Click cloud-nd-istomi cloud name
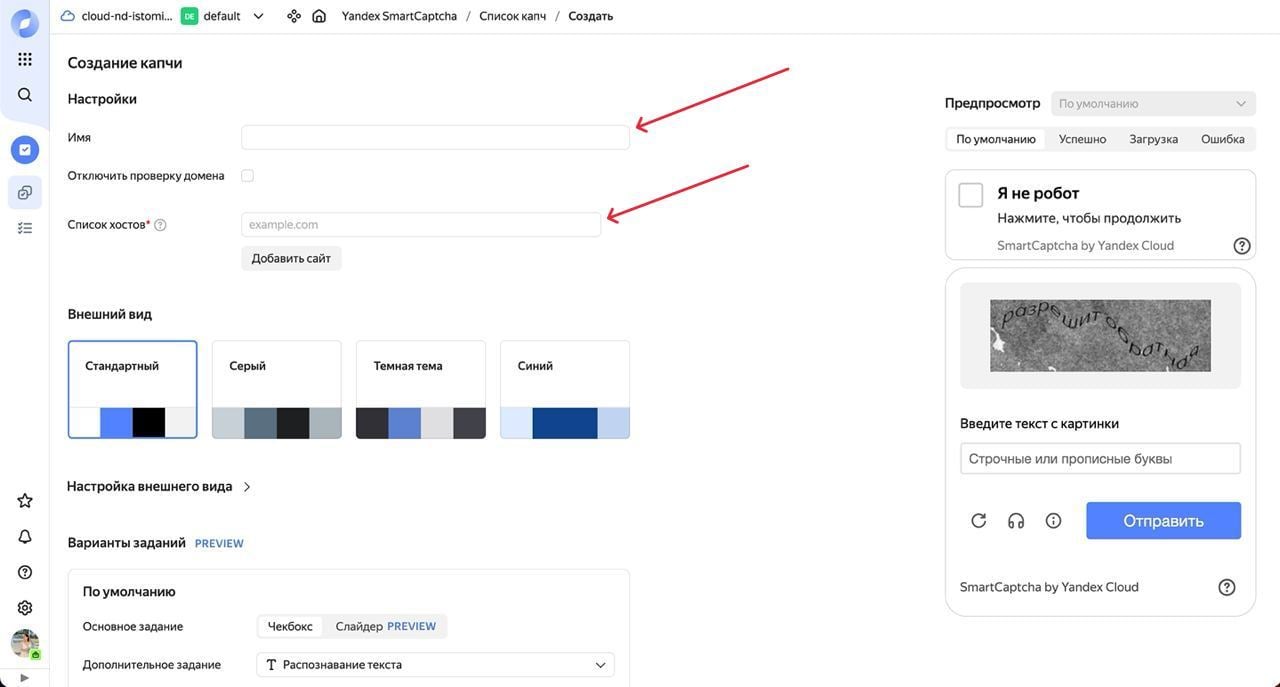 (x=126, y=16)
